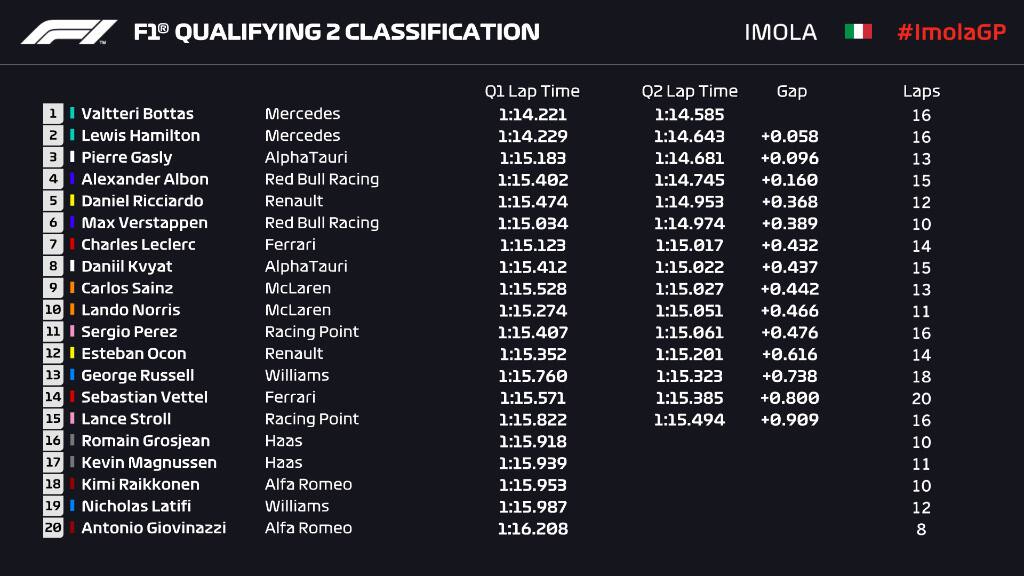
Task: Click Williams color bar beside Nicholas Latifi
Action: (x=72, y=506)
